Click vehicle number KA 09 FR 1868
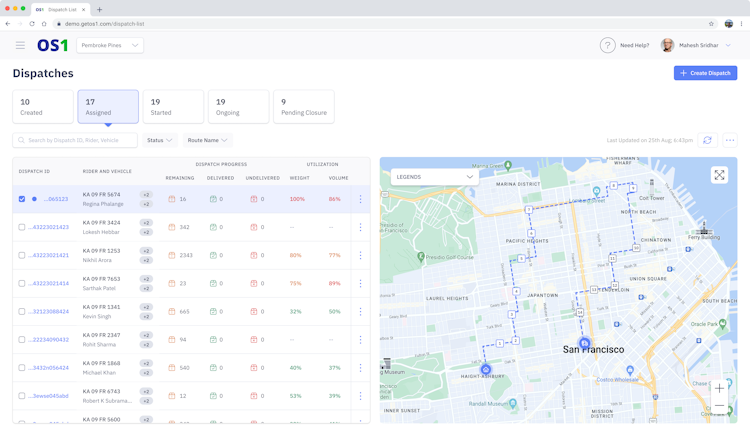Viewport: 750px width, 439px height. (101, 363)
